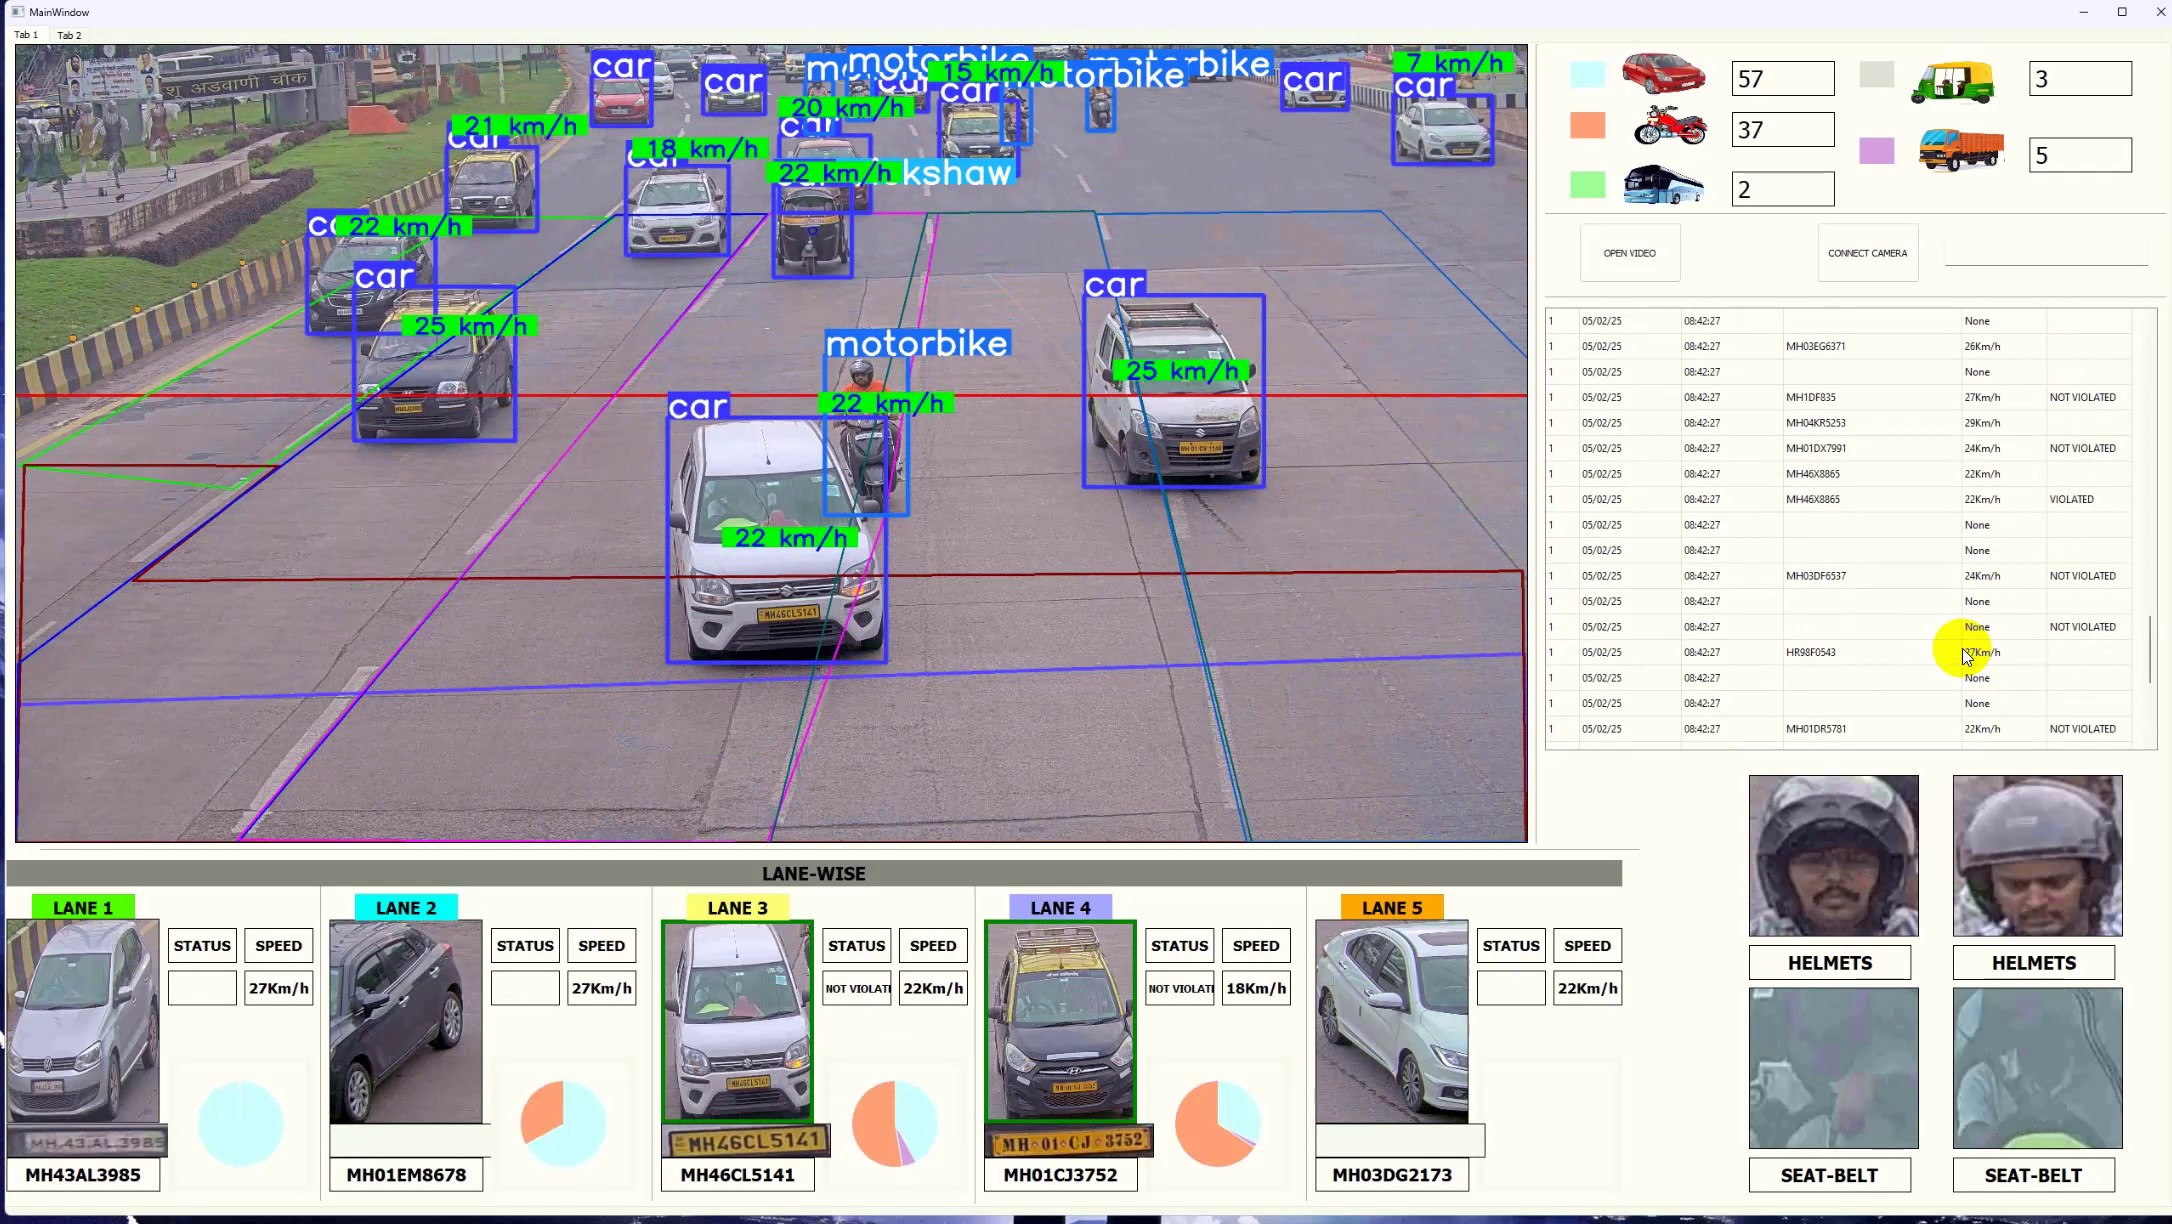Click the red car count icon

(x=1663, y=74)
